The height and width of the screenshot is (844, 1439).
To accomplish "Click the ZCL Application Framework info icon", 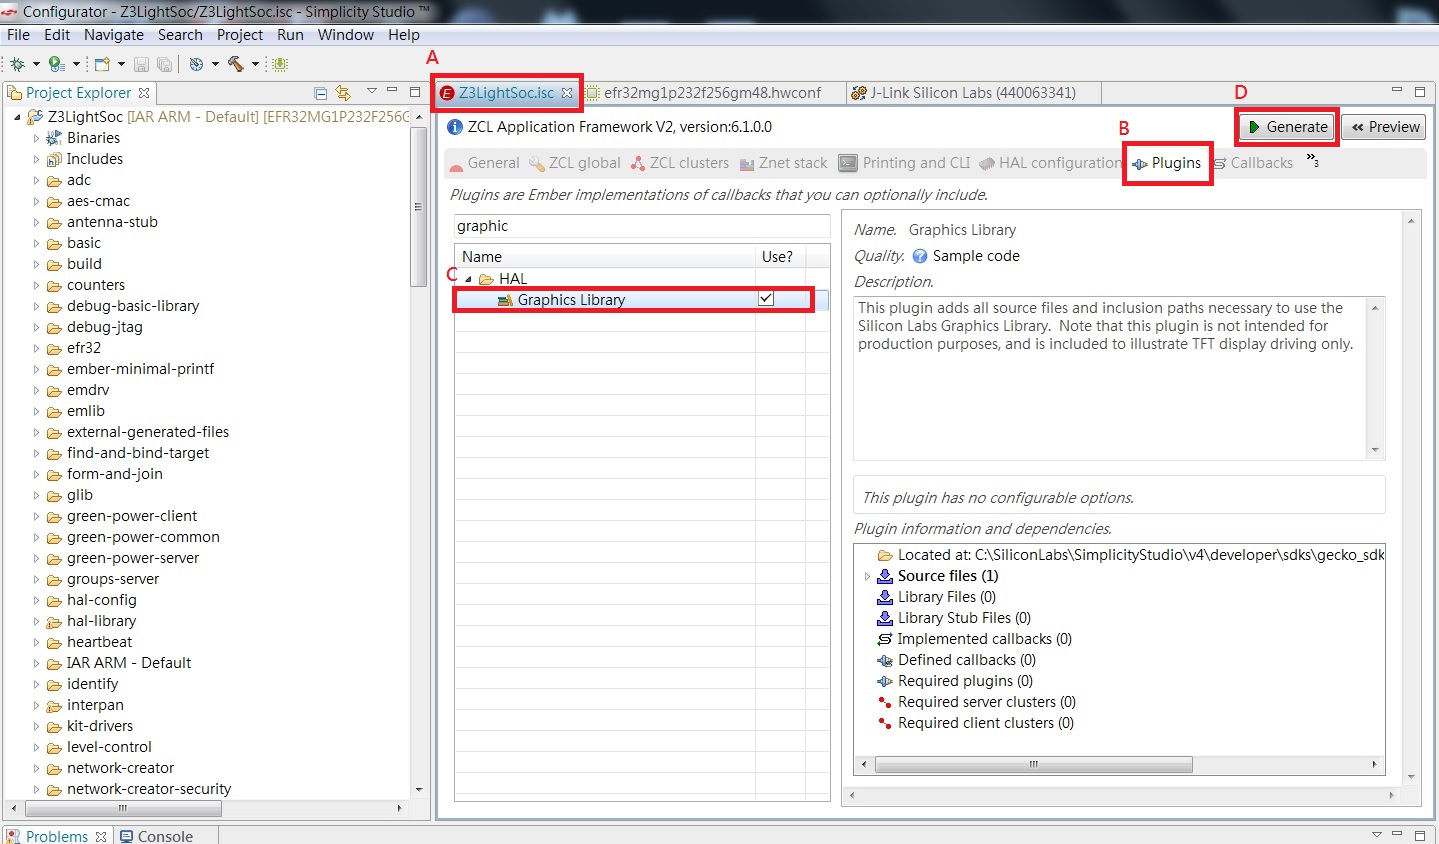I will tap(455, 127).
